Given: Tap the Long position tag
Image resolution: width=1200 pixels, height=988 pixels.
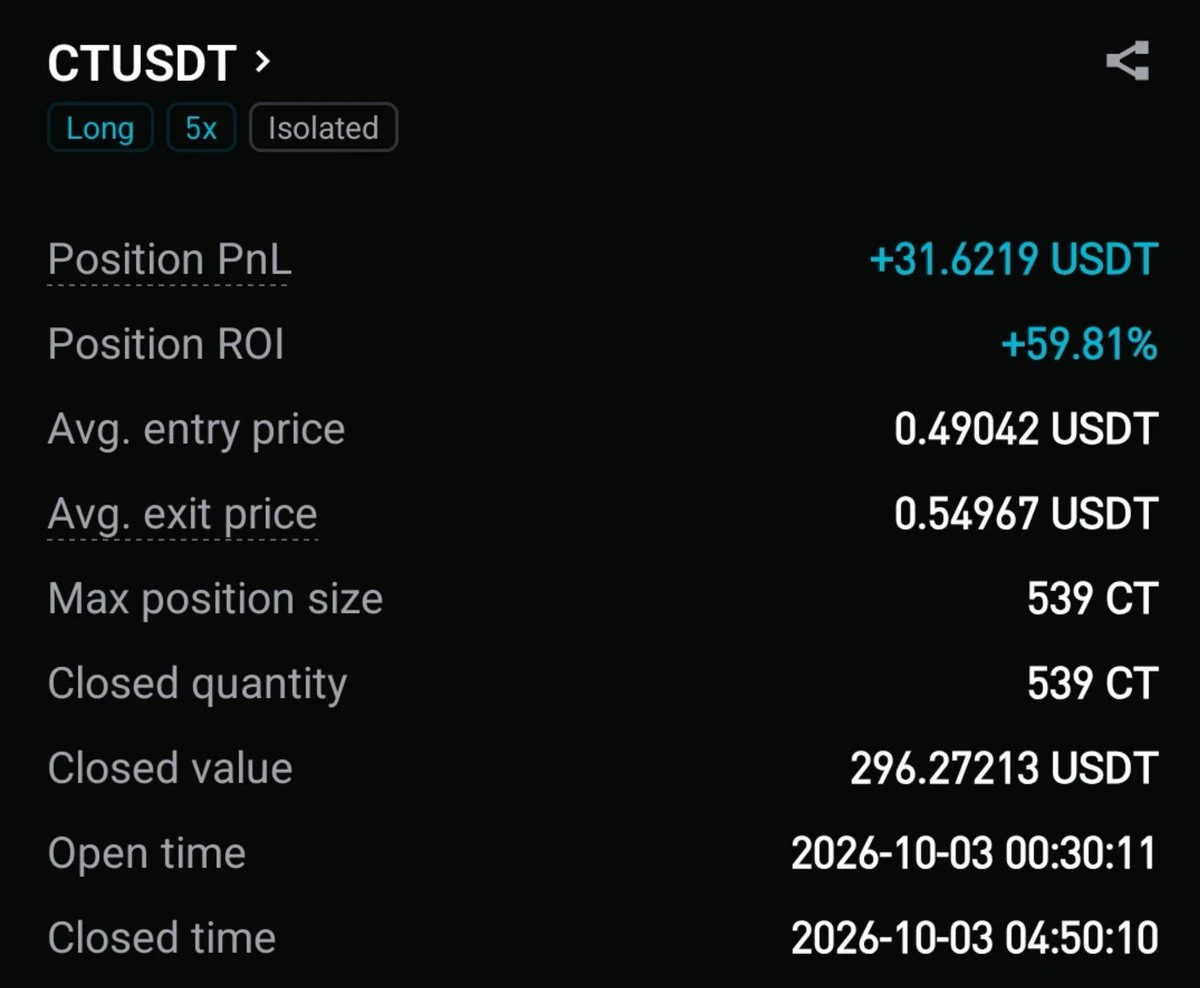Looking at the screenshot, I should click(x=100, y=128).
